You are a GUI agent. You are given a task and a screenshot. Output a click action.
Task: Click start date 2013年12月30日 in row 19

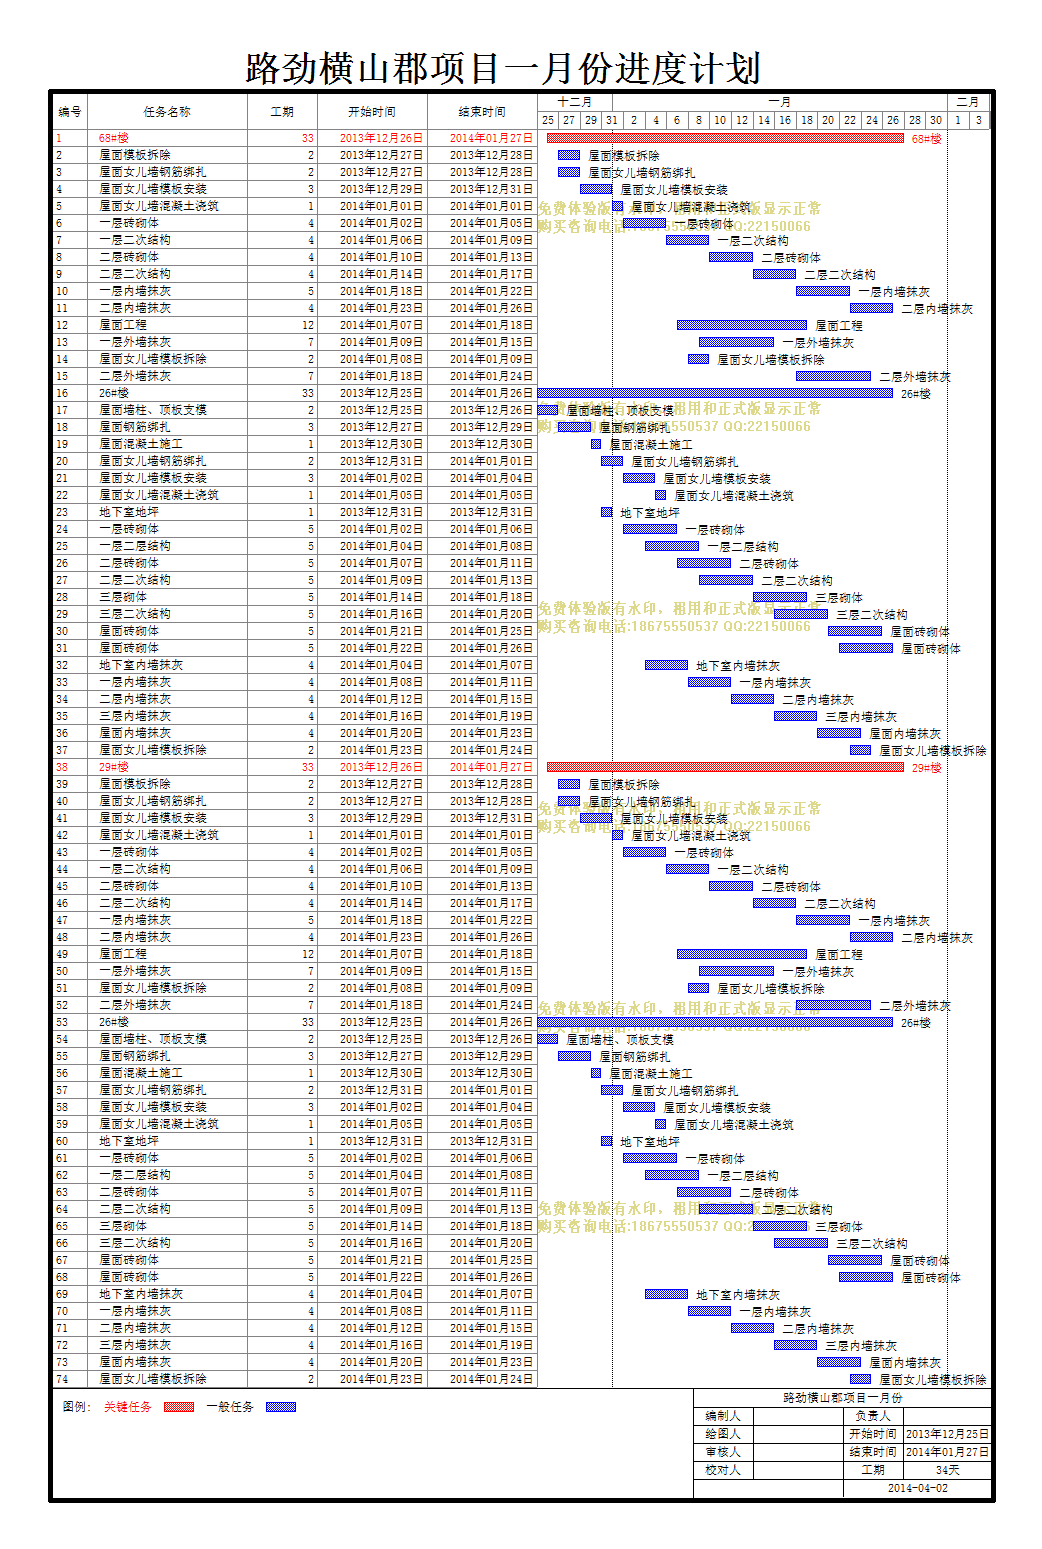click(381, 444)
